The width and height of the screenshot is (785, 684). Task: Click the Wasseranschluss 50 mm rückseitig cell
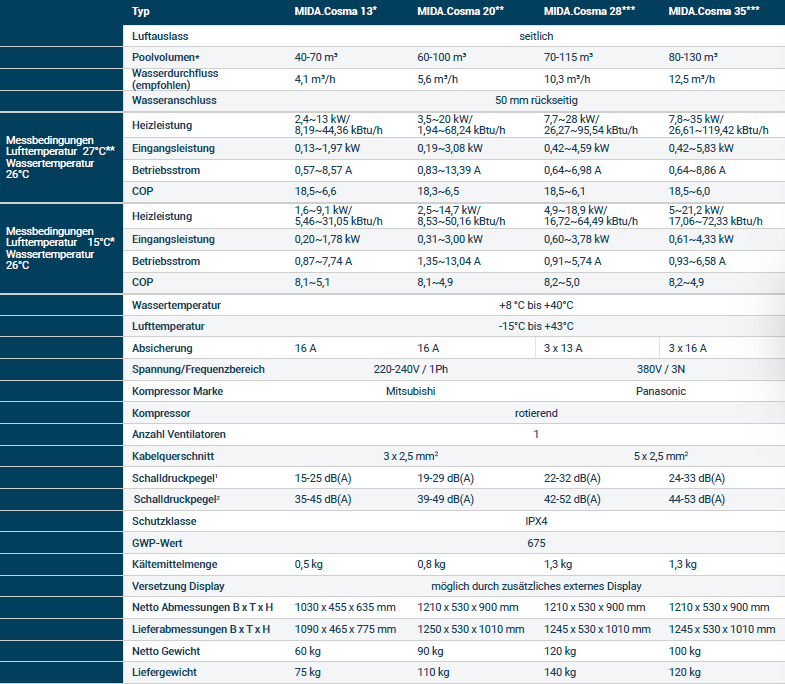point(536,100)
